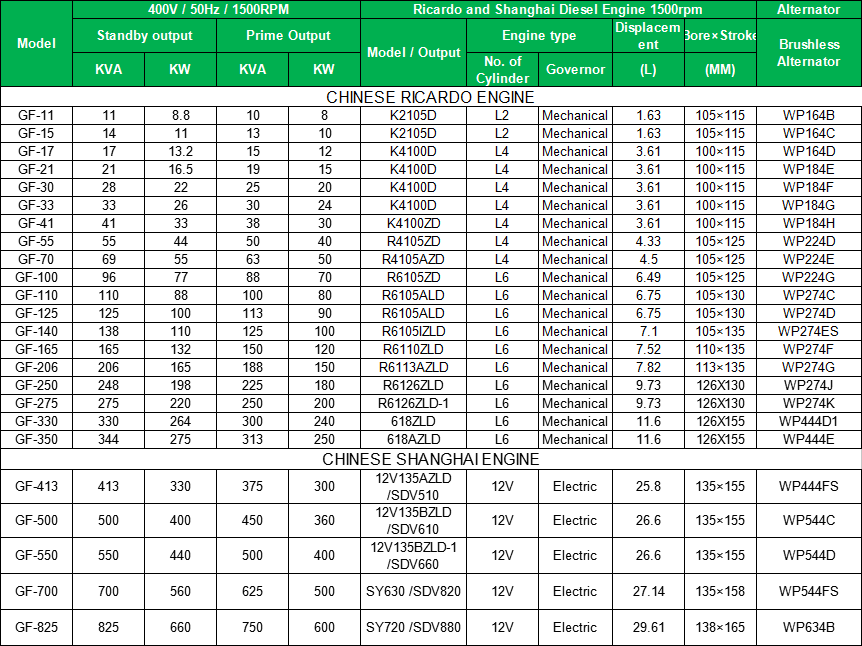The height and width of the screenshot is (646, 862).
Task: Select the GF-700 model cell
Action: [36, 592]
